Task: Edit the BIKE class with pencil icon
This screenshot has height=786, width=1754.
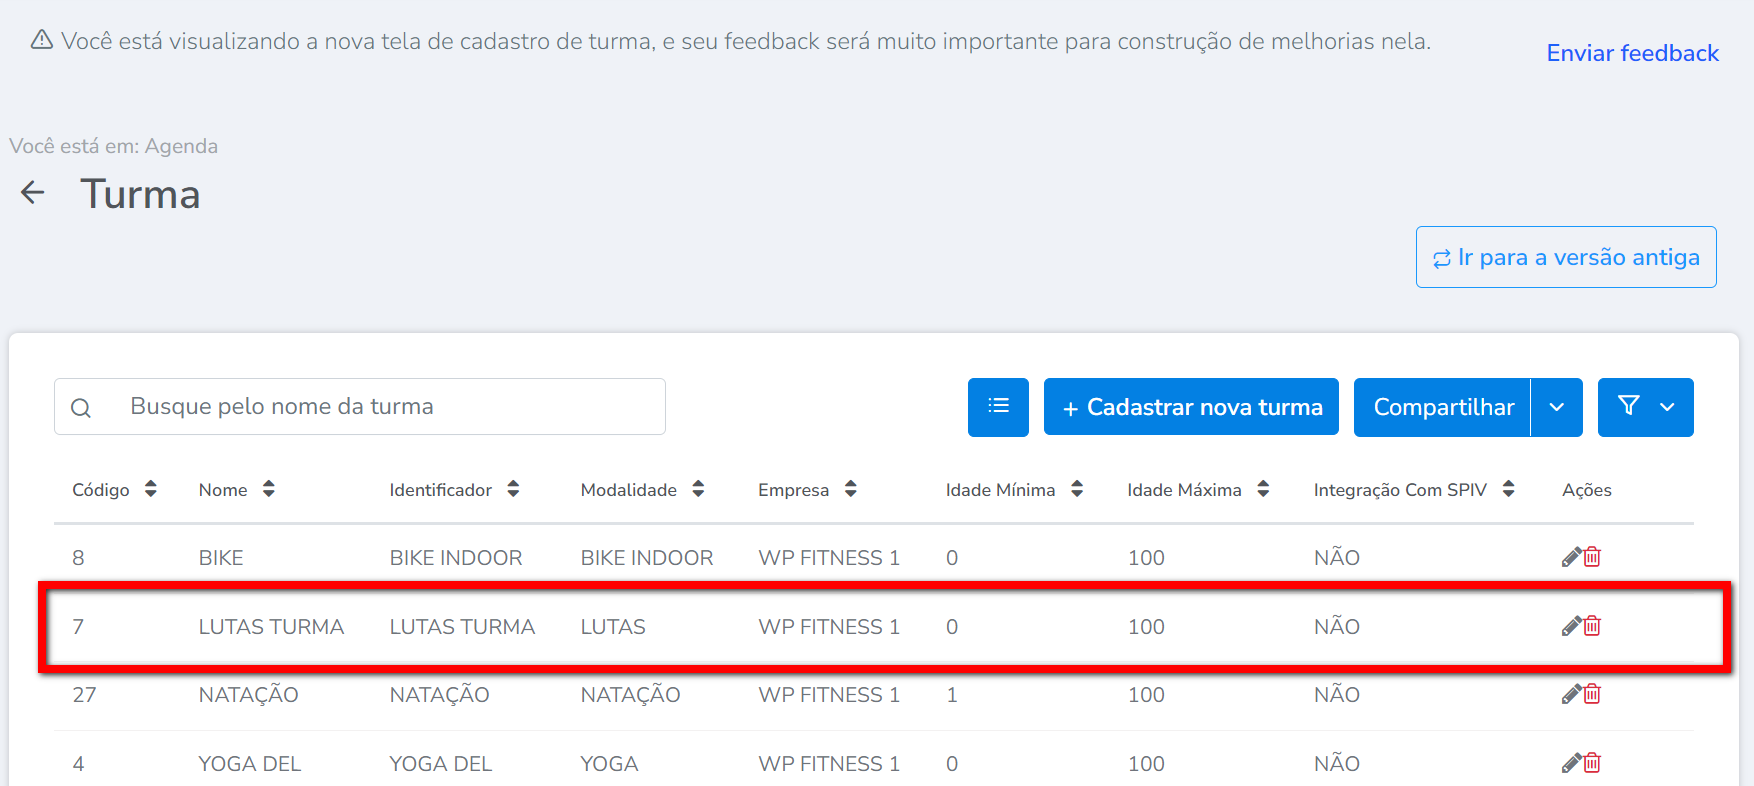Action: [x=1571, y=557]
